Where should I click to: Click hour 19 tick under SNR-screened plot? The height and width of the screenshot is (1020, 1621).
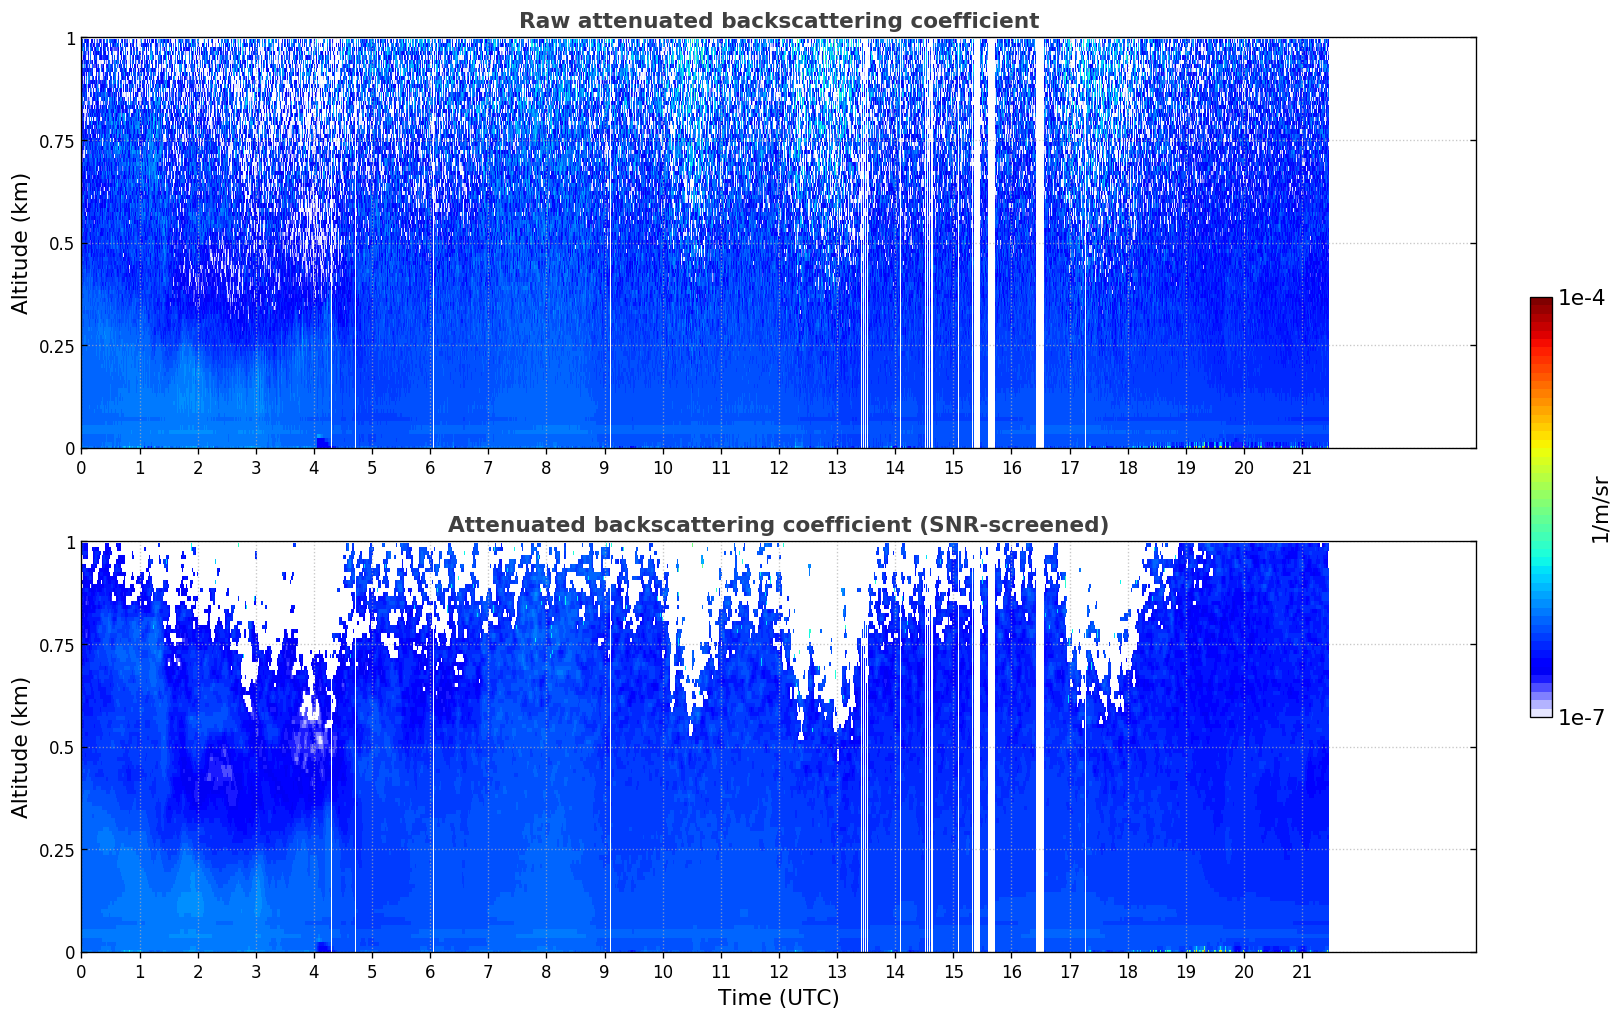pyautogui.click(x=1186, y=971)
